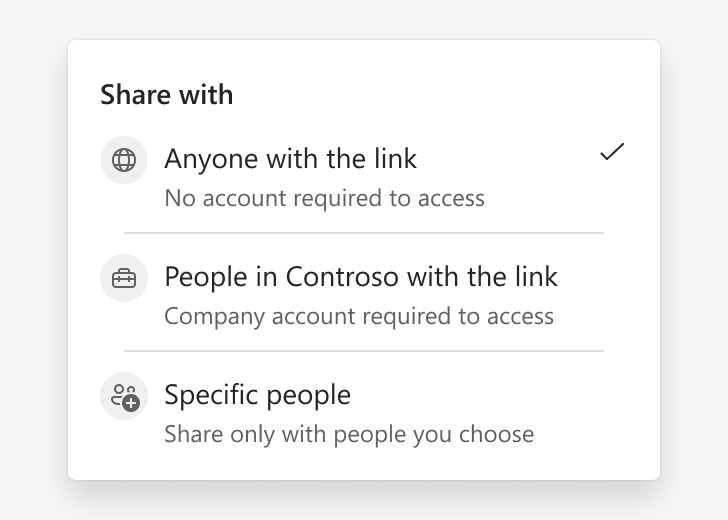Click the word Anyone in the first option

tap(213, 160)
